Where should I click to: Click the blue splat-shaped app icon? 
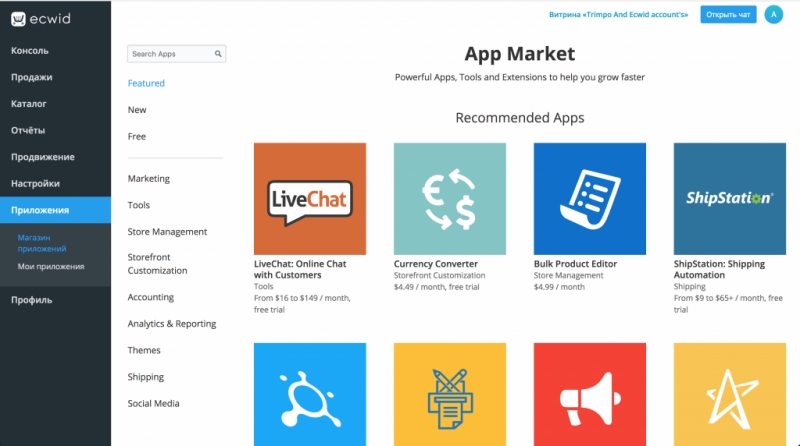(x=310, y=394)
